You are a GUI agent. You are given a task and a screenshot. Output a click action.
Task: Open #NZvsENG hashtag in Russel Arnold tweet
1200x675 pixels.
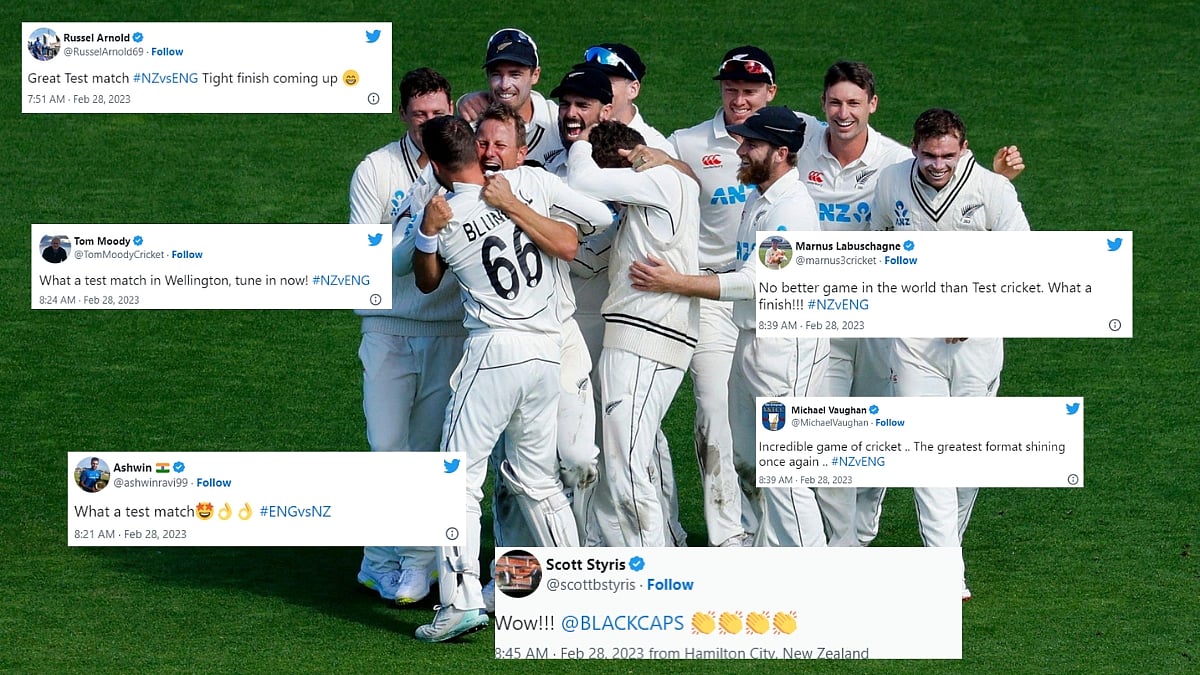(x=165, y=78)
